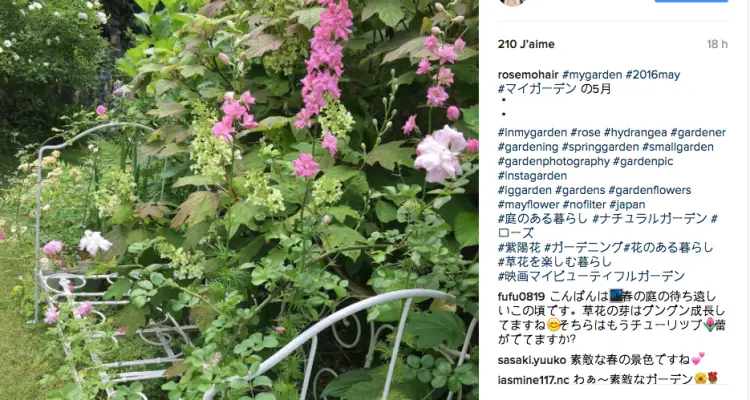Click the #hydrangea hashtag
The image size is (750, 400).
coord(635,133)
